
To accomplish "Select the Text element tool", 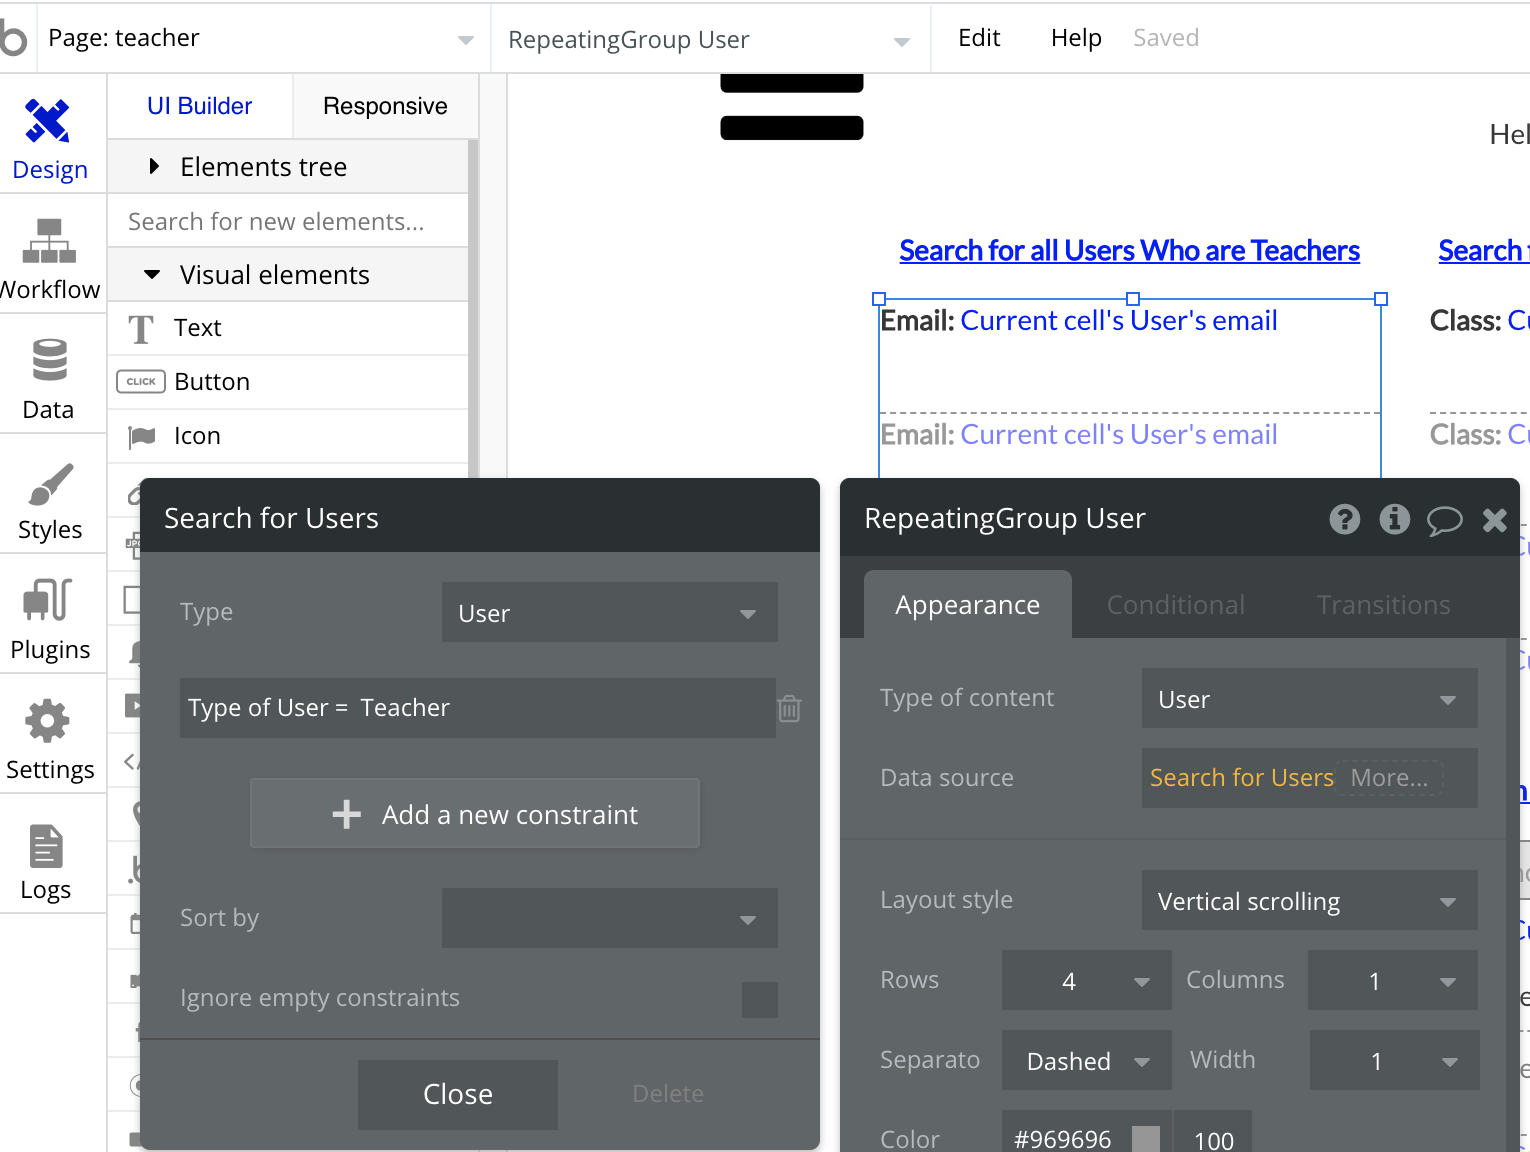I will pos(288,328).
